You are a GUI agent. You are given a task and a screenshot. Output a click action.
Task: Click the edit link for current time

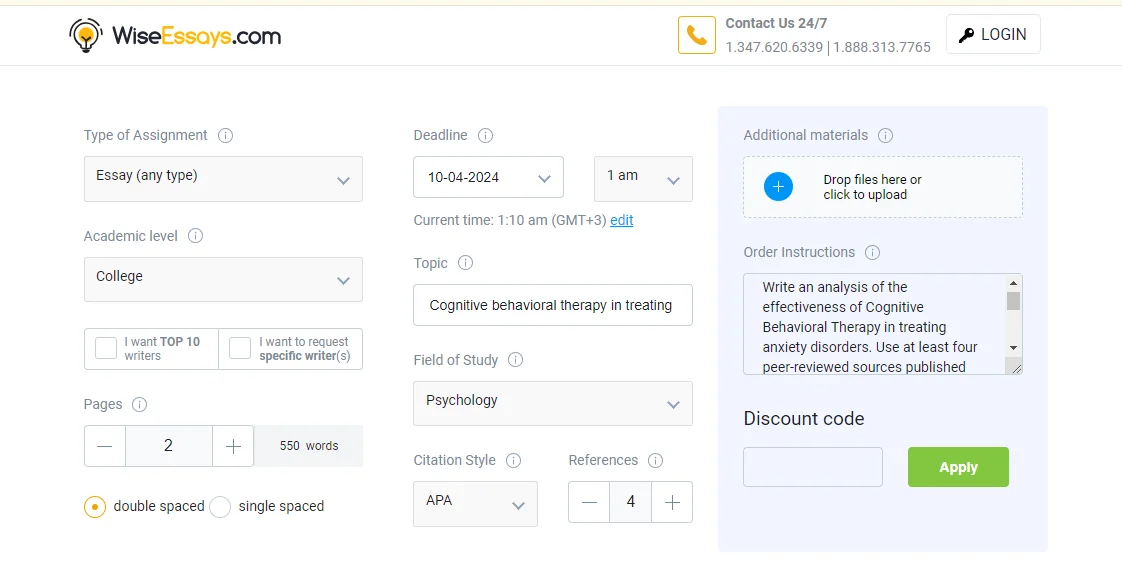pyautogui.click(x=621, y=220)
